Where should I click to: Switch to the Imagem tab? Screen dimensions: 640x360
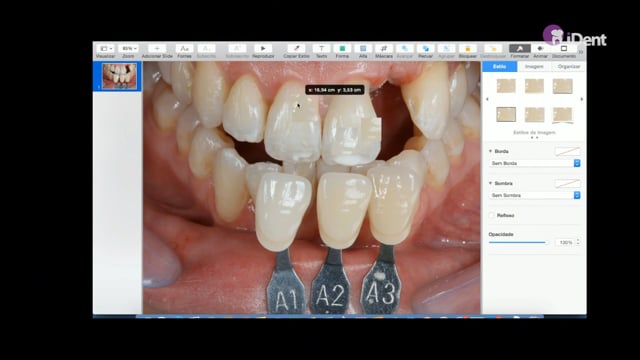(x=534, y=67)
